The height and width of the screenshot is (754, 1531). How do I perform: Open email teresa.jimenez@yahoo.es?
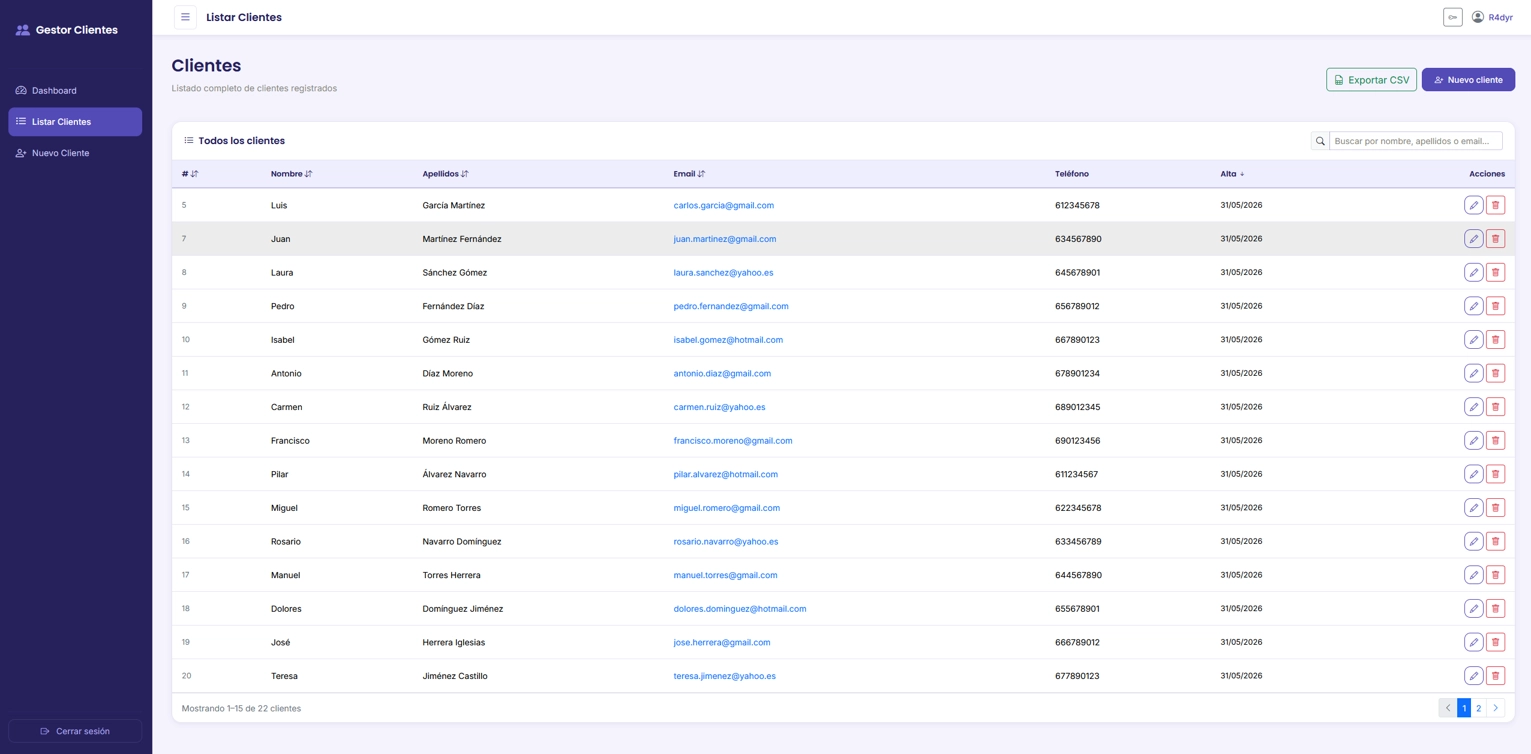725,676
